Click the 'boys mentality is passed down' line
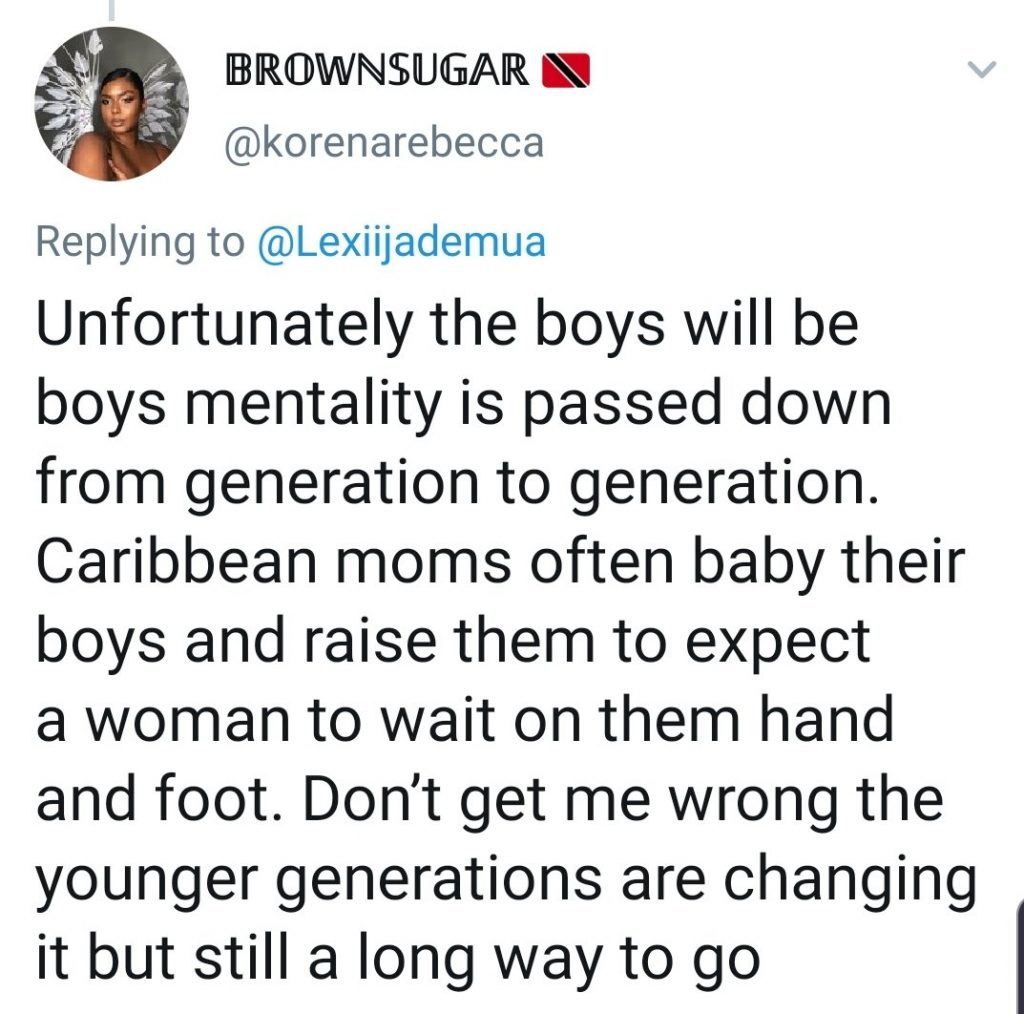The height and width of the screenshot is (1014, 1024). point(464,404)
